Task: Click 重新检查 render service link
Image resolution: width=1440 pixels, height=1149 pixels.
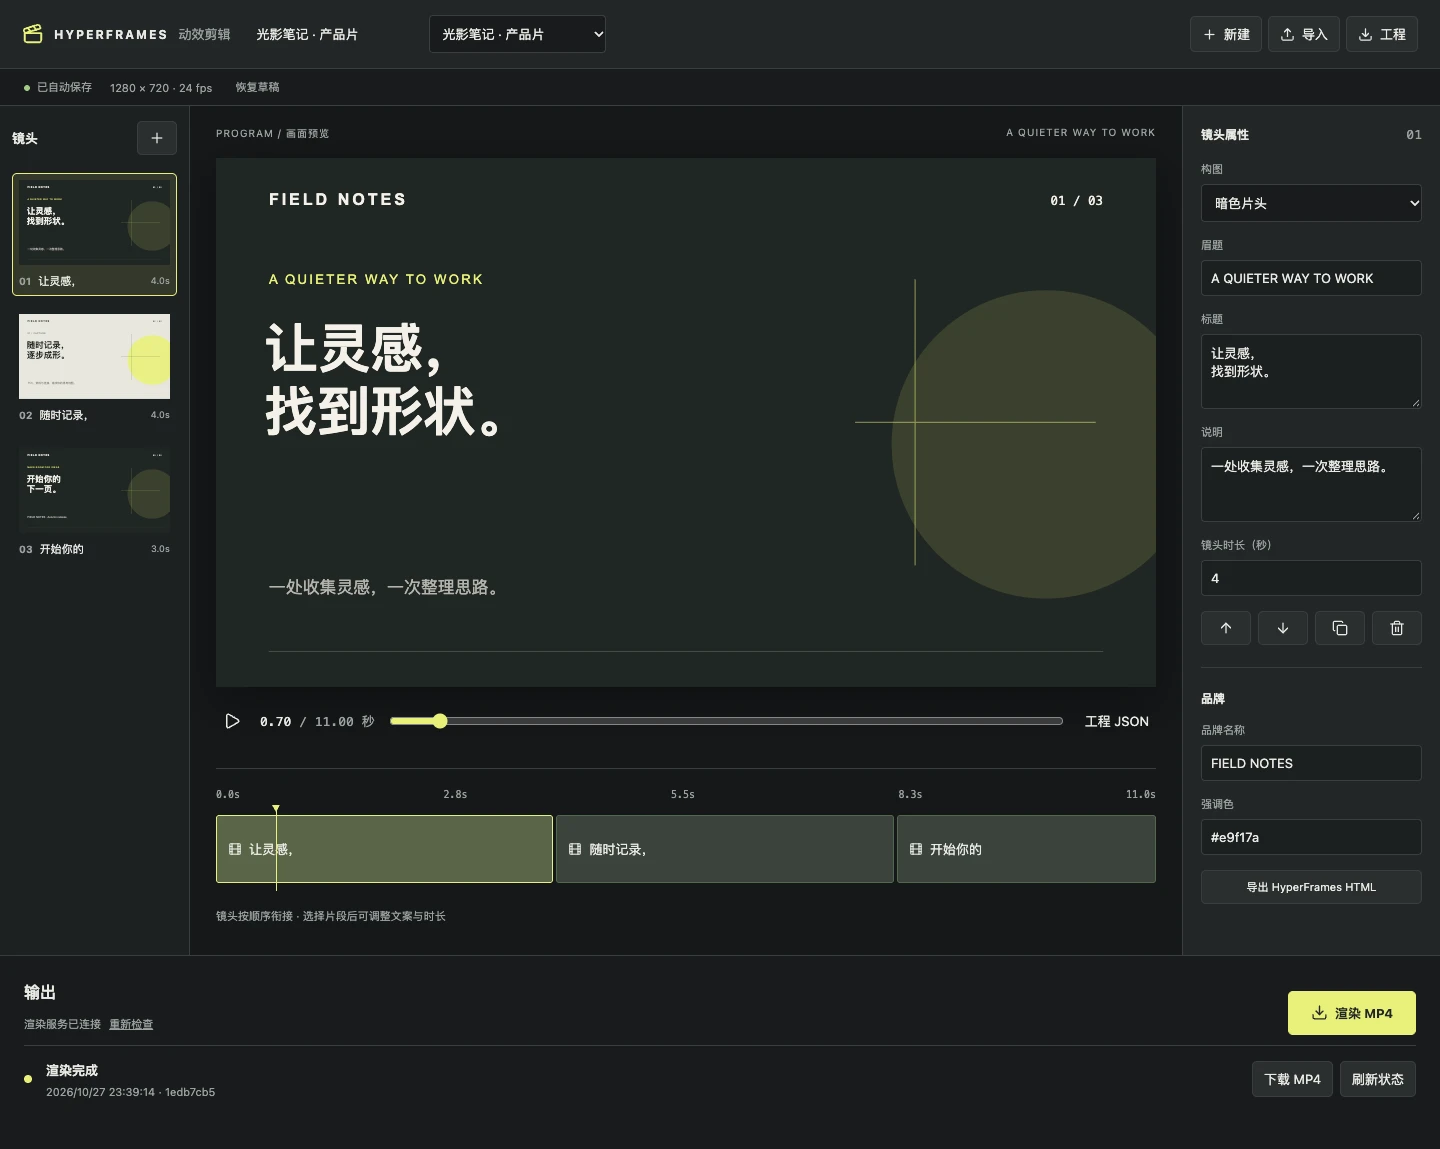Action: pos(131,1024)
